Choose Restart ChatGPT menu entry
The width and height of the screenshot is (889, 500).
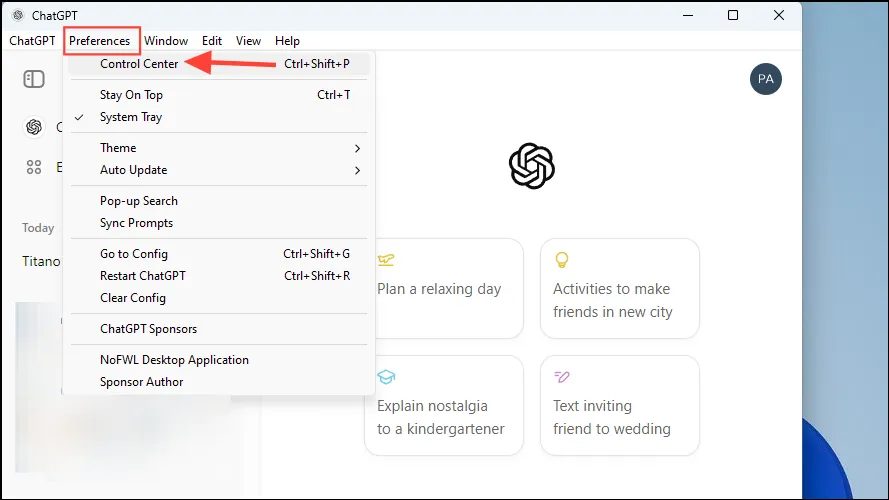click(143, 276)
